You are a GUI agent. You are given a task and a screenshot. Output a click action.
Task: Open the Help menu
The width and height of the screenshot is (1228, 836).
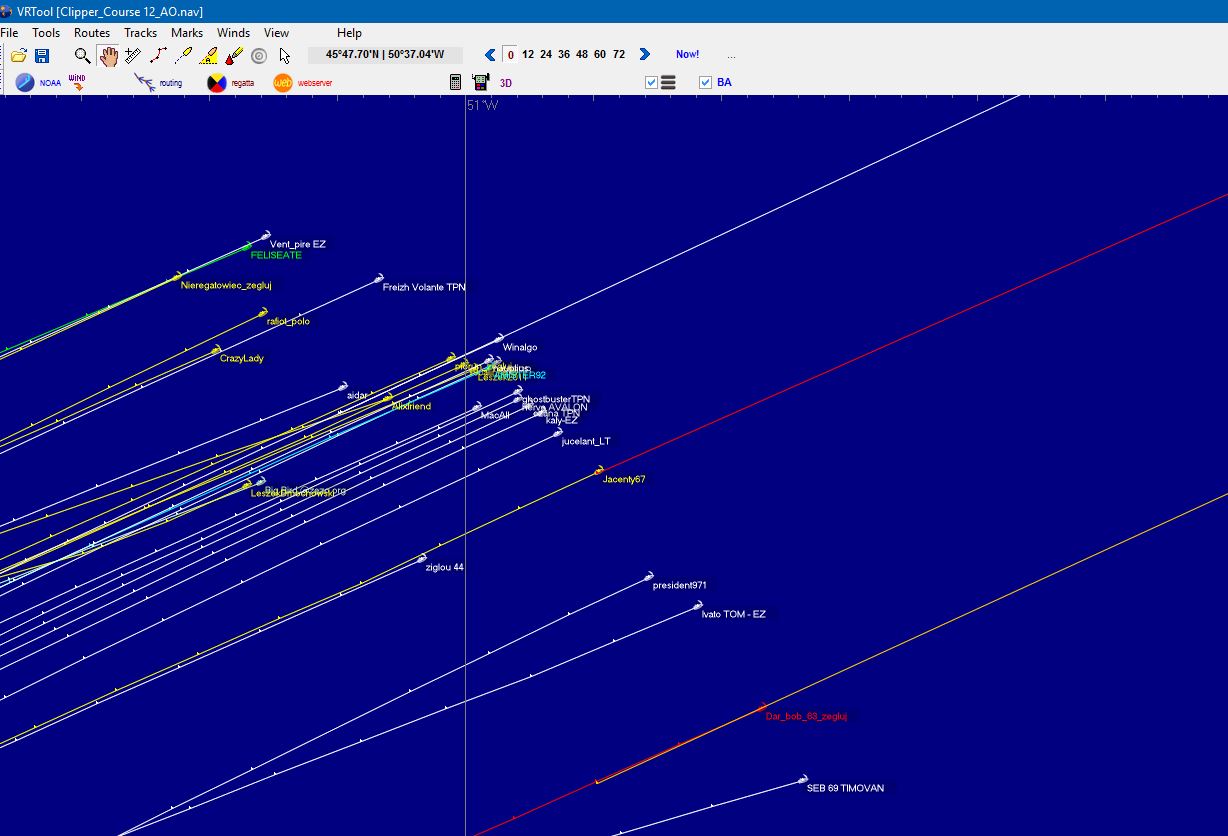(x=349, y=33)
